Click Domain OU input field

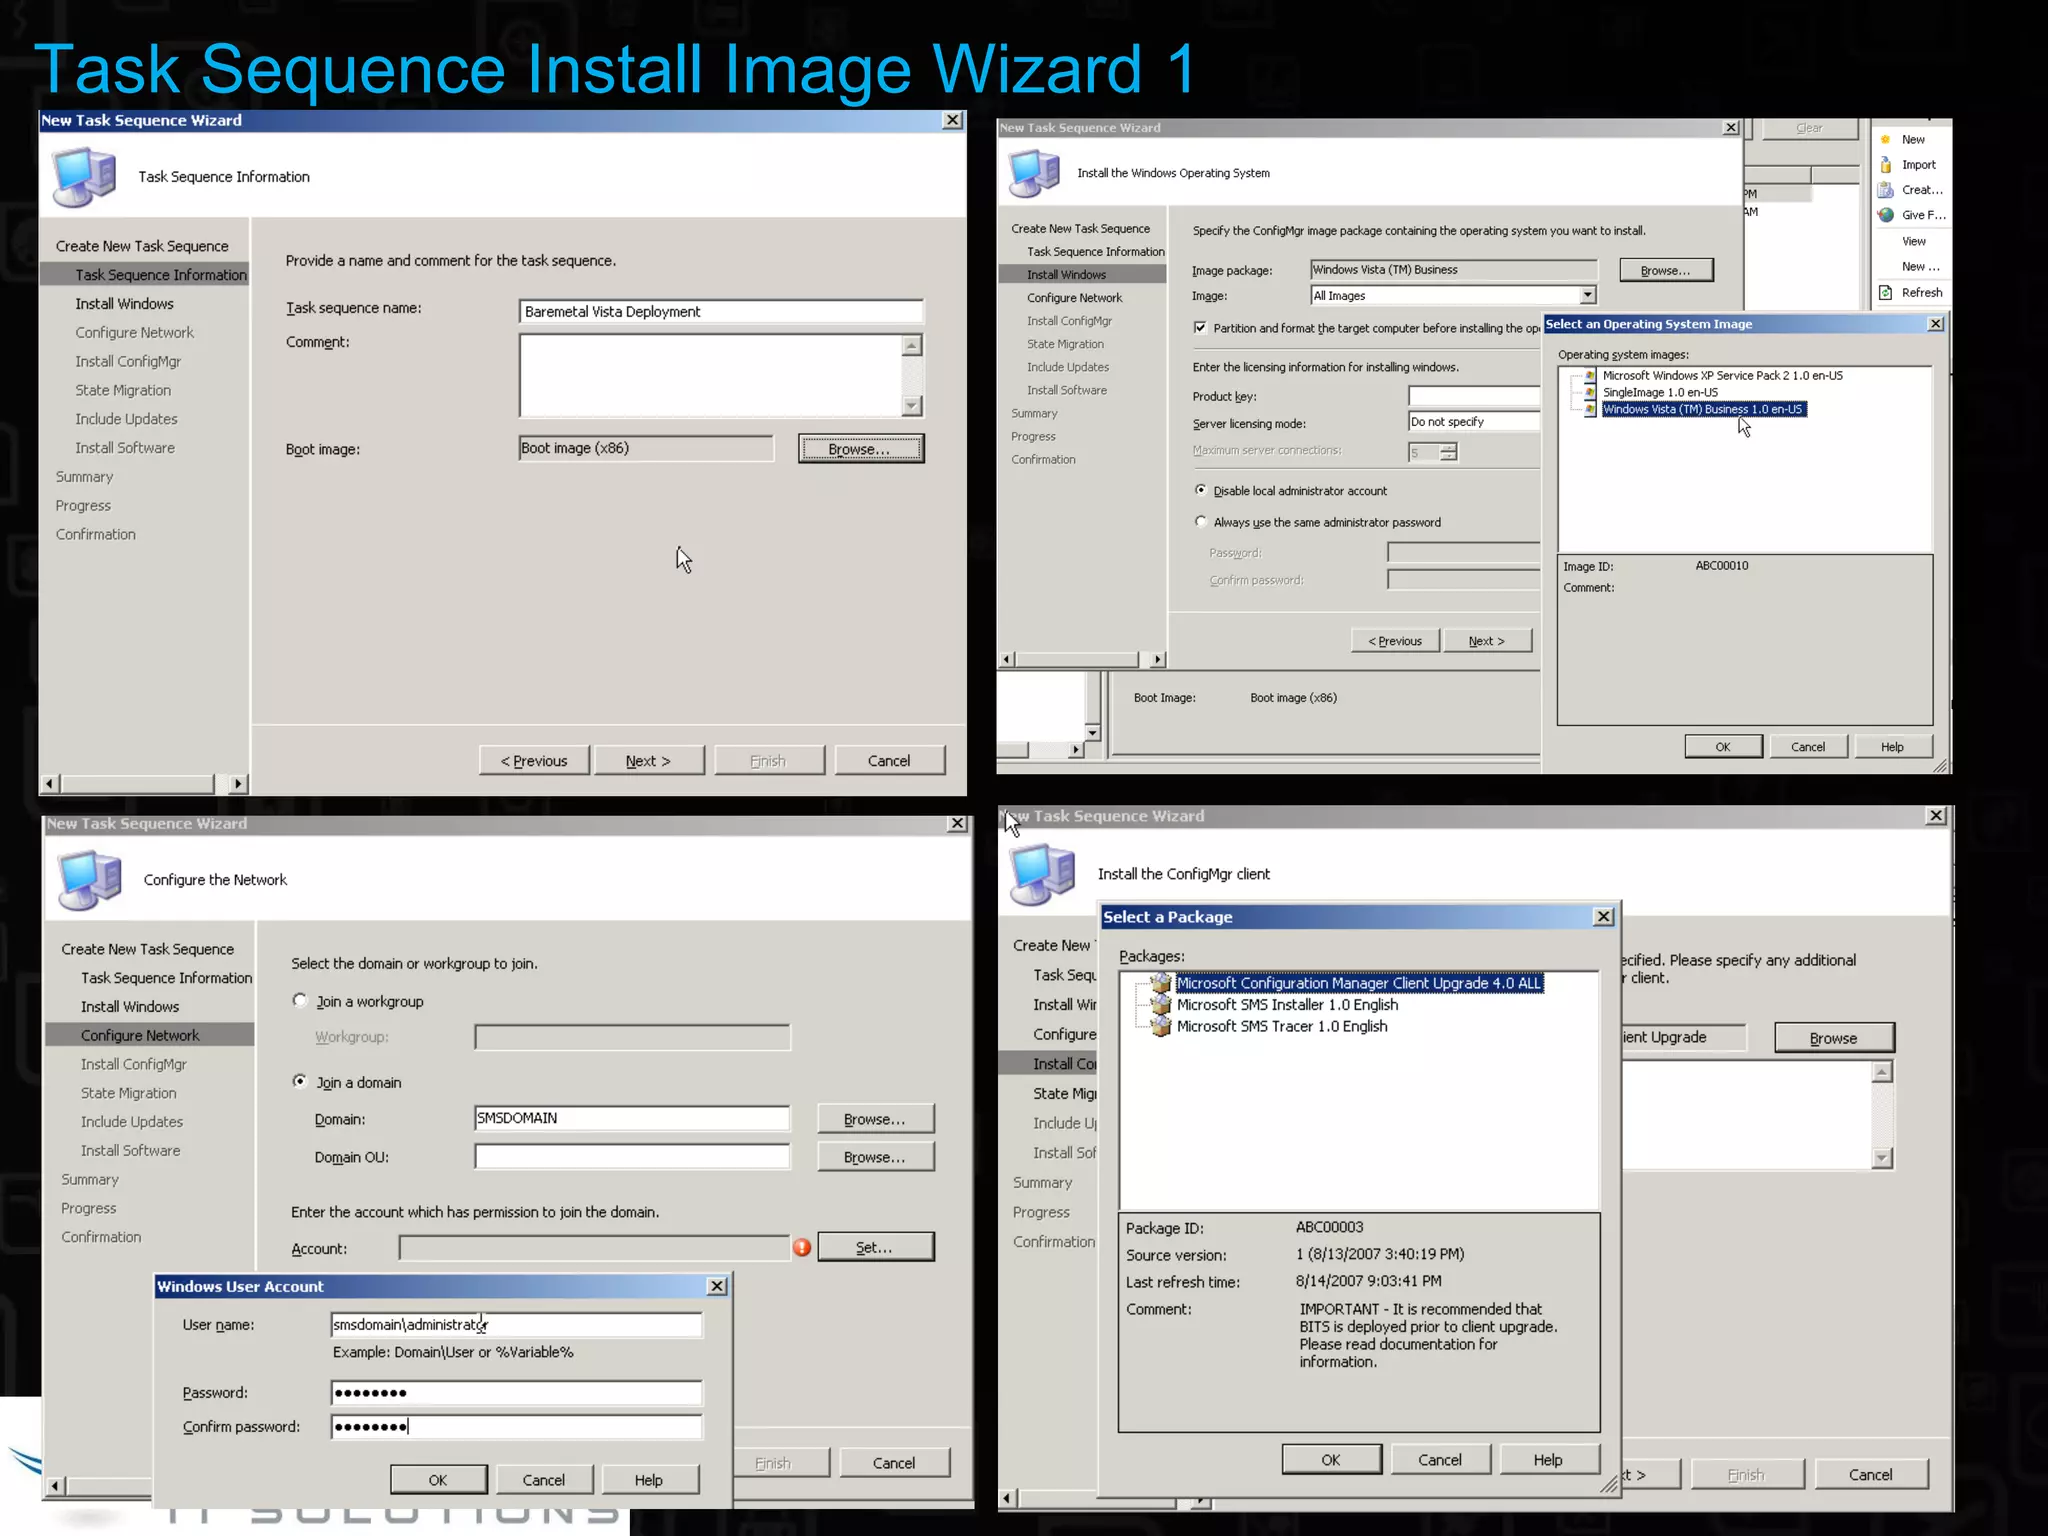point(632,1157)
